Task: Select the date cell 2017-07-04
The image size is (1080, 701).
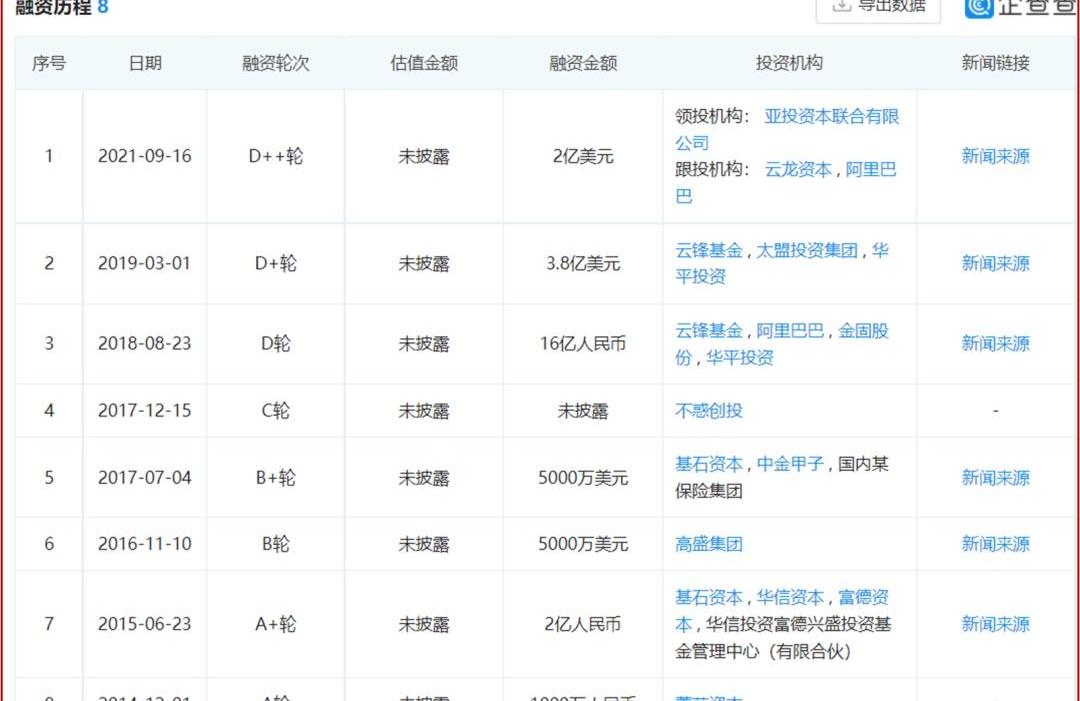Action: point(145,478)
